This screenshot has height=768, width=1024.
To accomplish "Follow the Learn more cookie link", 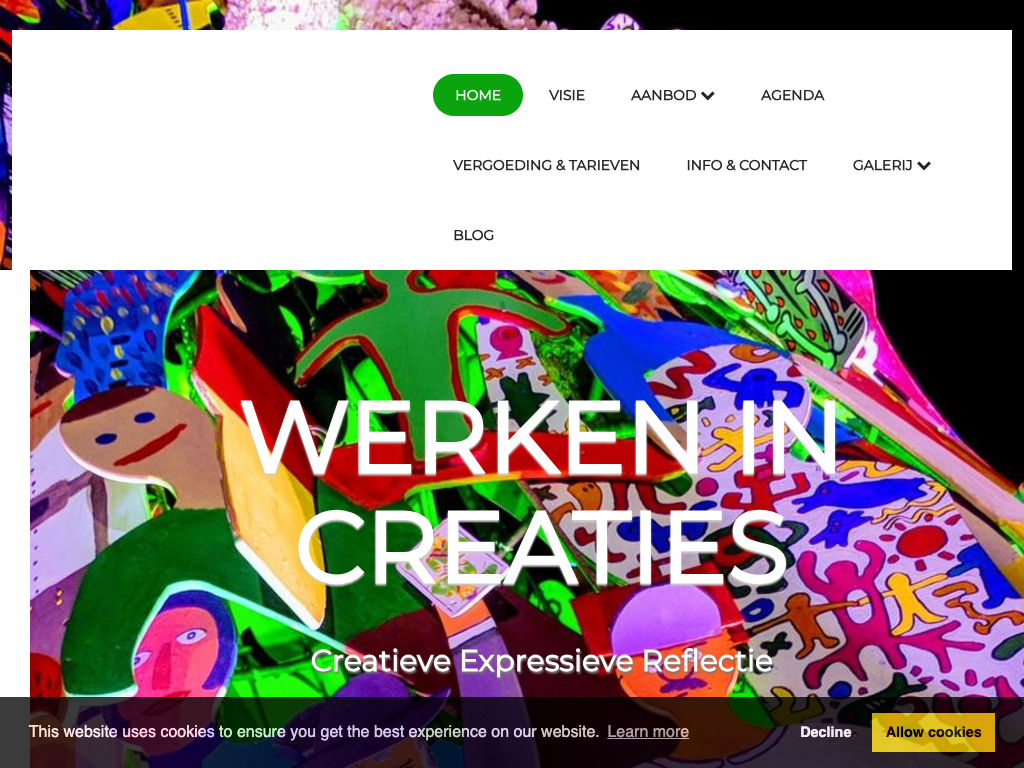I will 648,732.
